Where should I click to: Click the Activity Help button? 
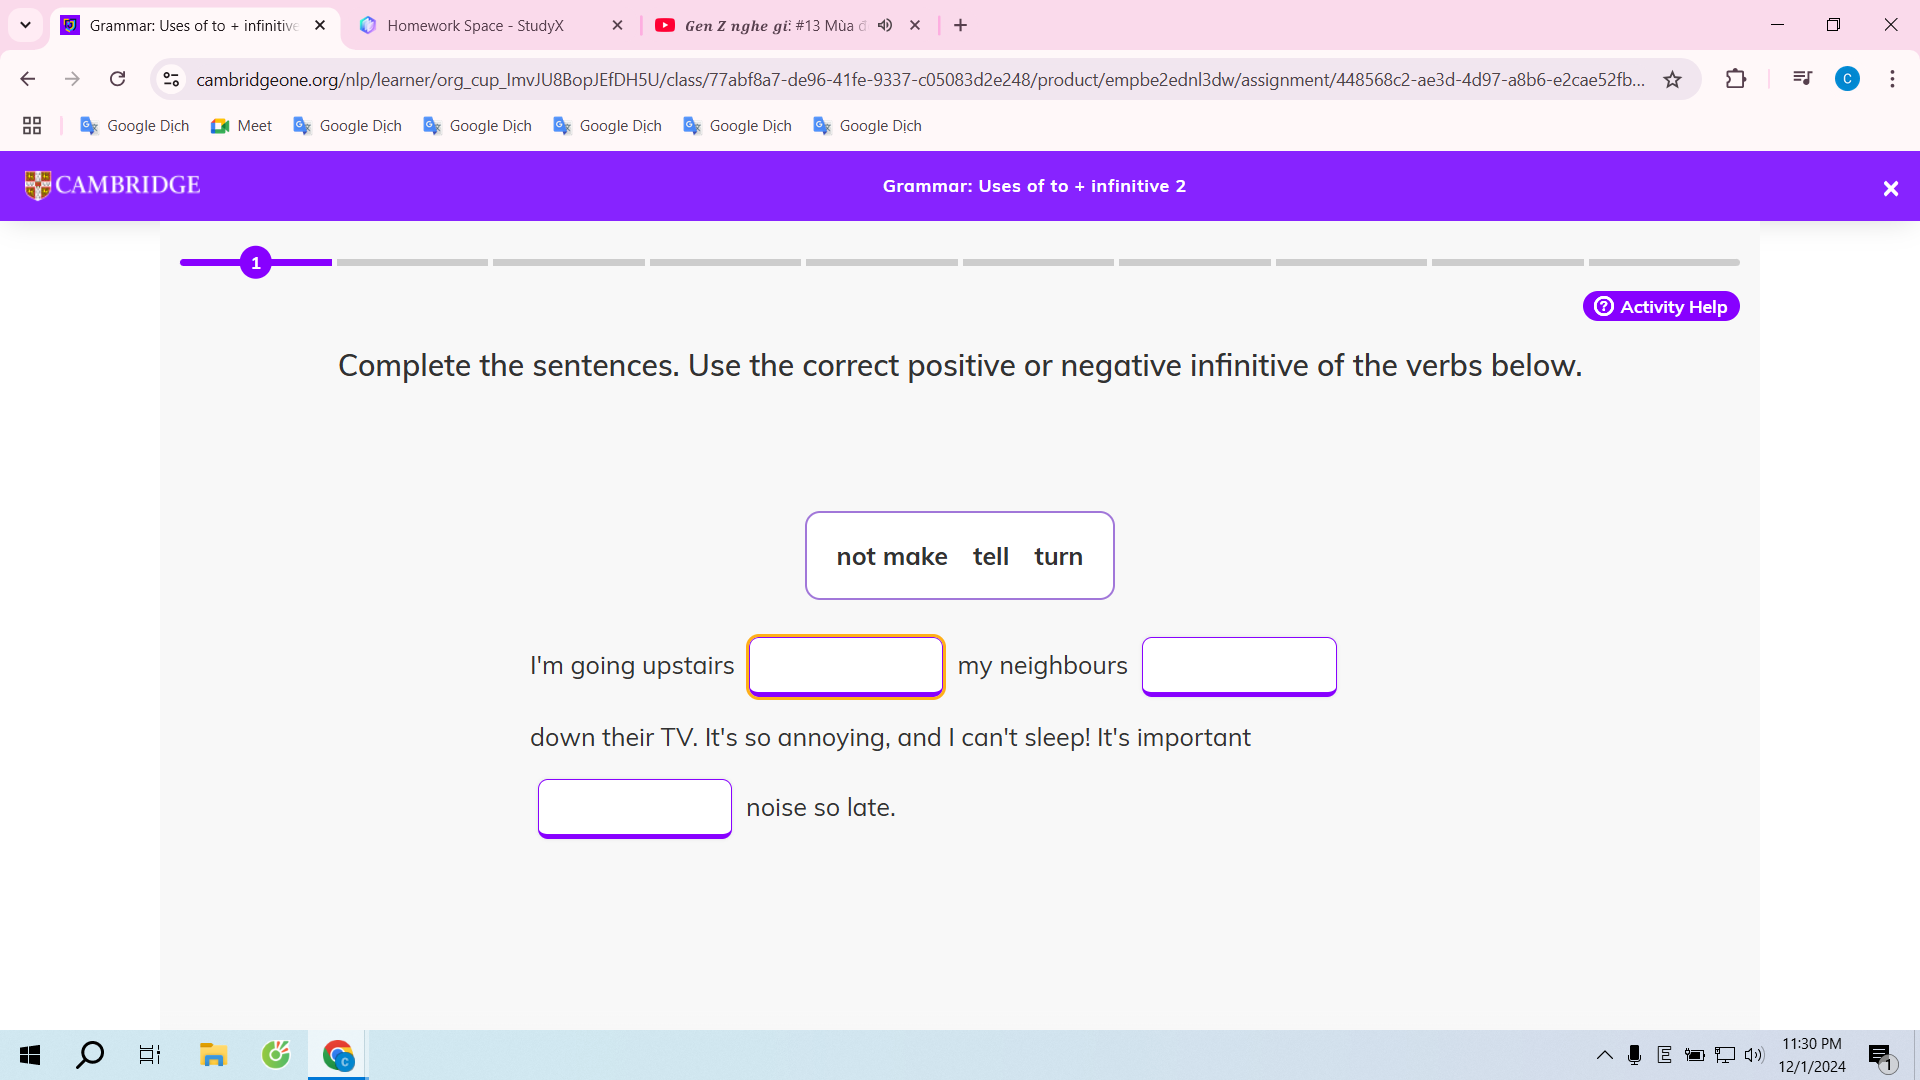pyautogui.click(x=1662, y=306)
